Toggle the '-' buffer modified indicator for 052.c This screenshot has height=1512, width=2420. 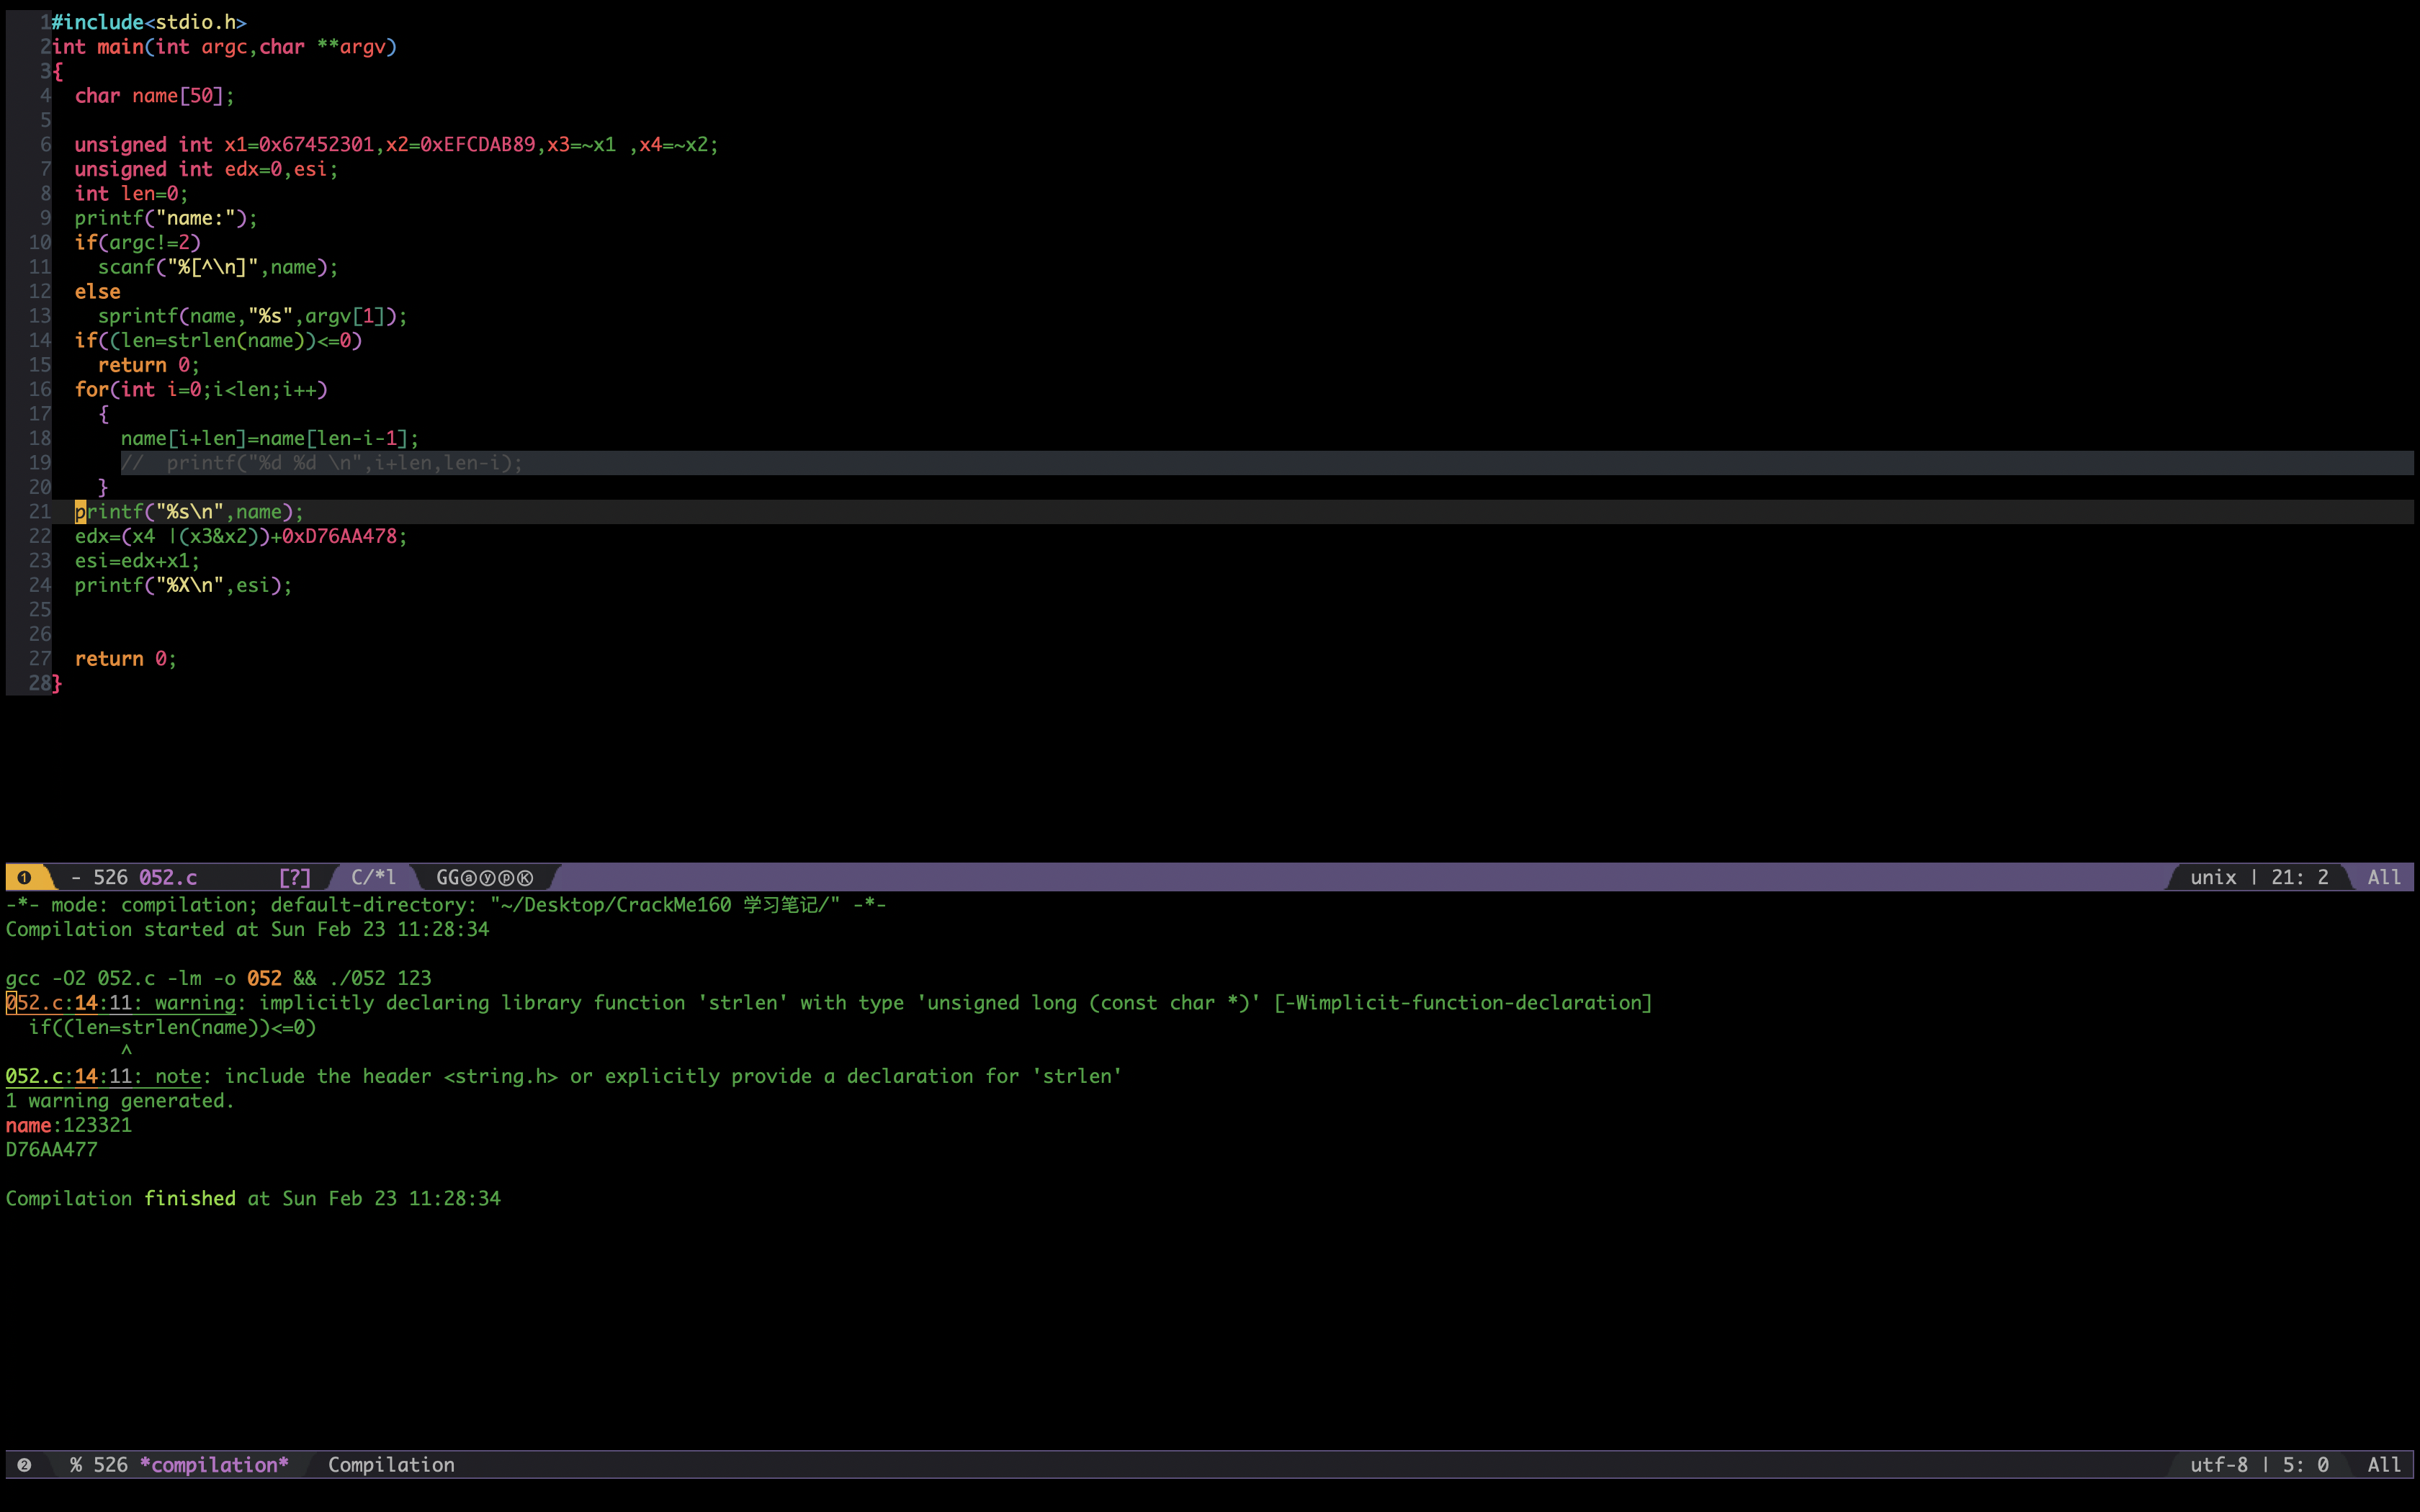point(76,877)
